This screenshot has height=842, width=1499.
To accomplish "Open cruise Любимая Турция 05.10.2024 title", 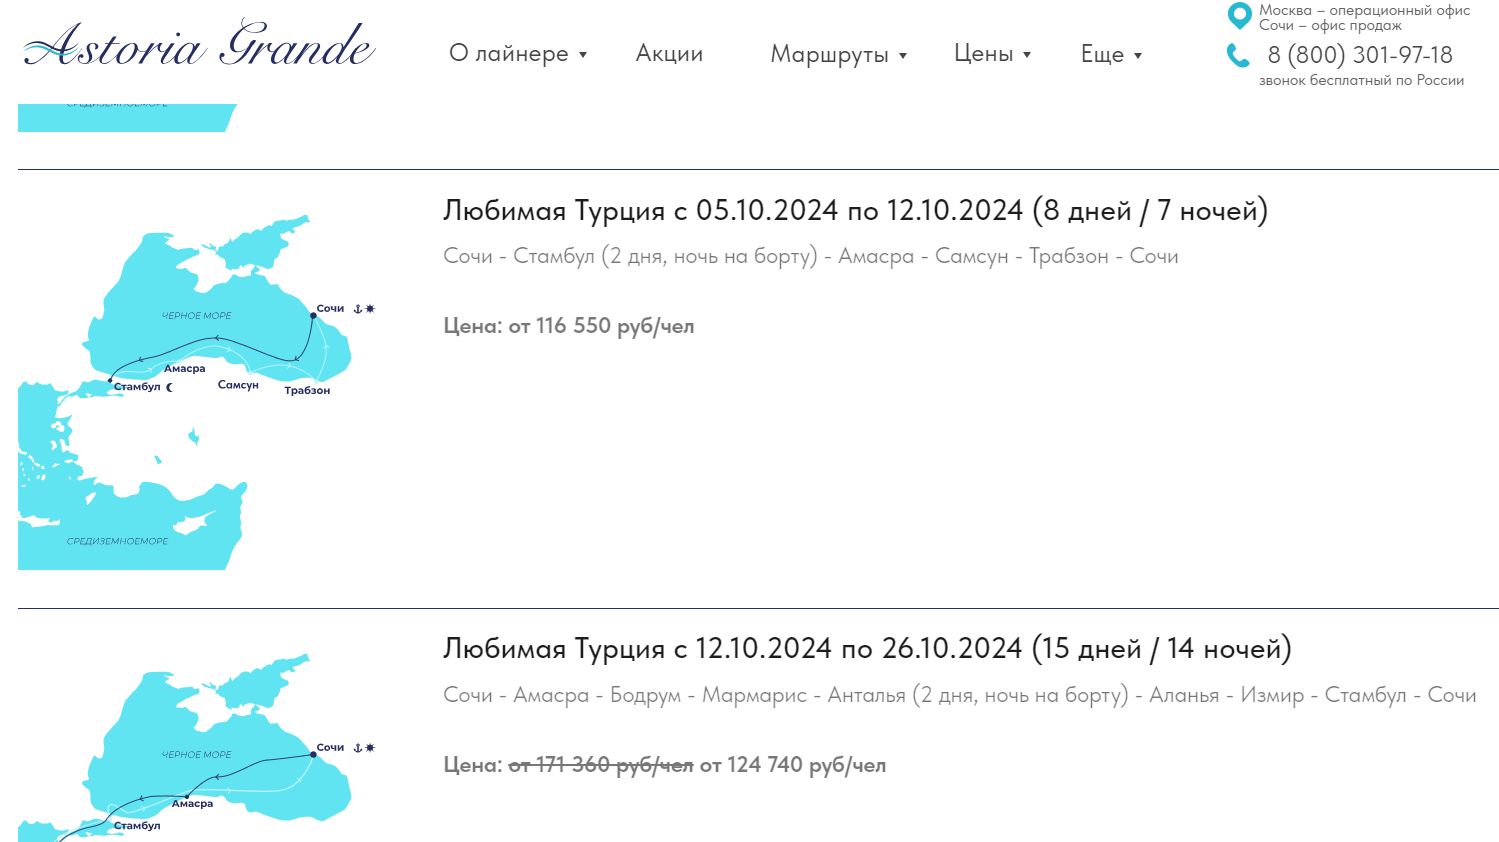I will click(x=855, y=211).
